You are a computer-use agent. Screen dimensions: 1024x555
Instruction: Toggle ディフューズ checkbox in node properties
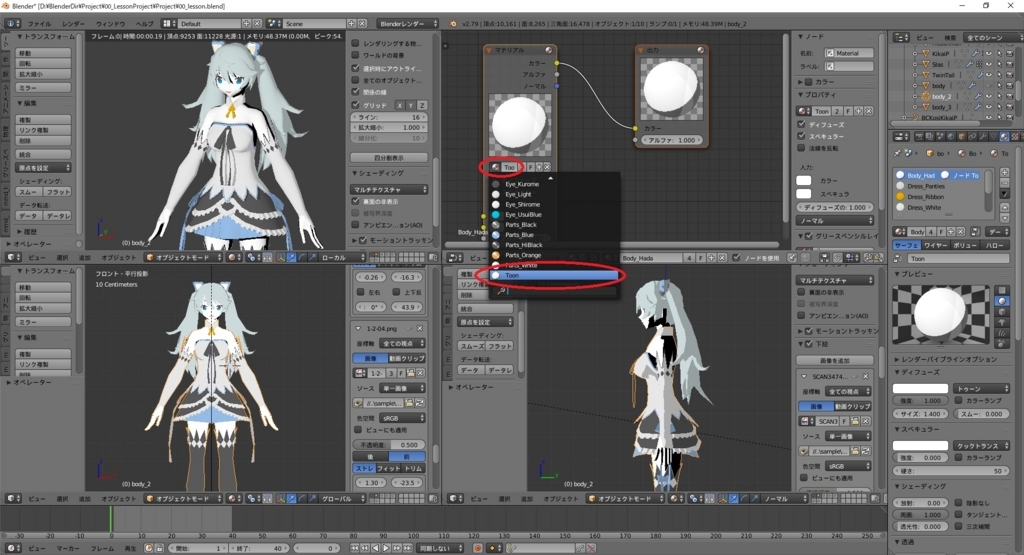(x=802, y=124)
